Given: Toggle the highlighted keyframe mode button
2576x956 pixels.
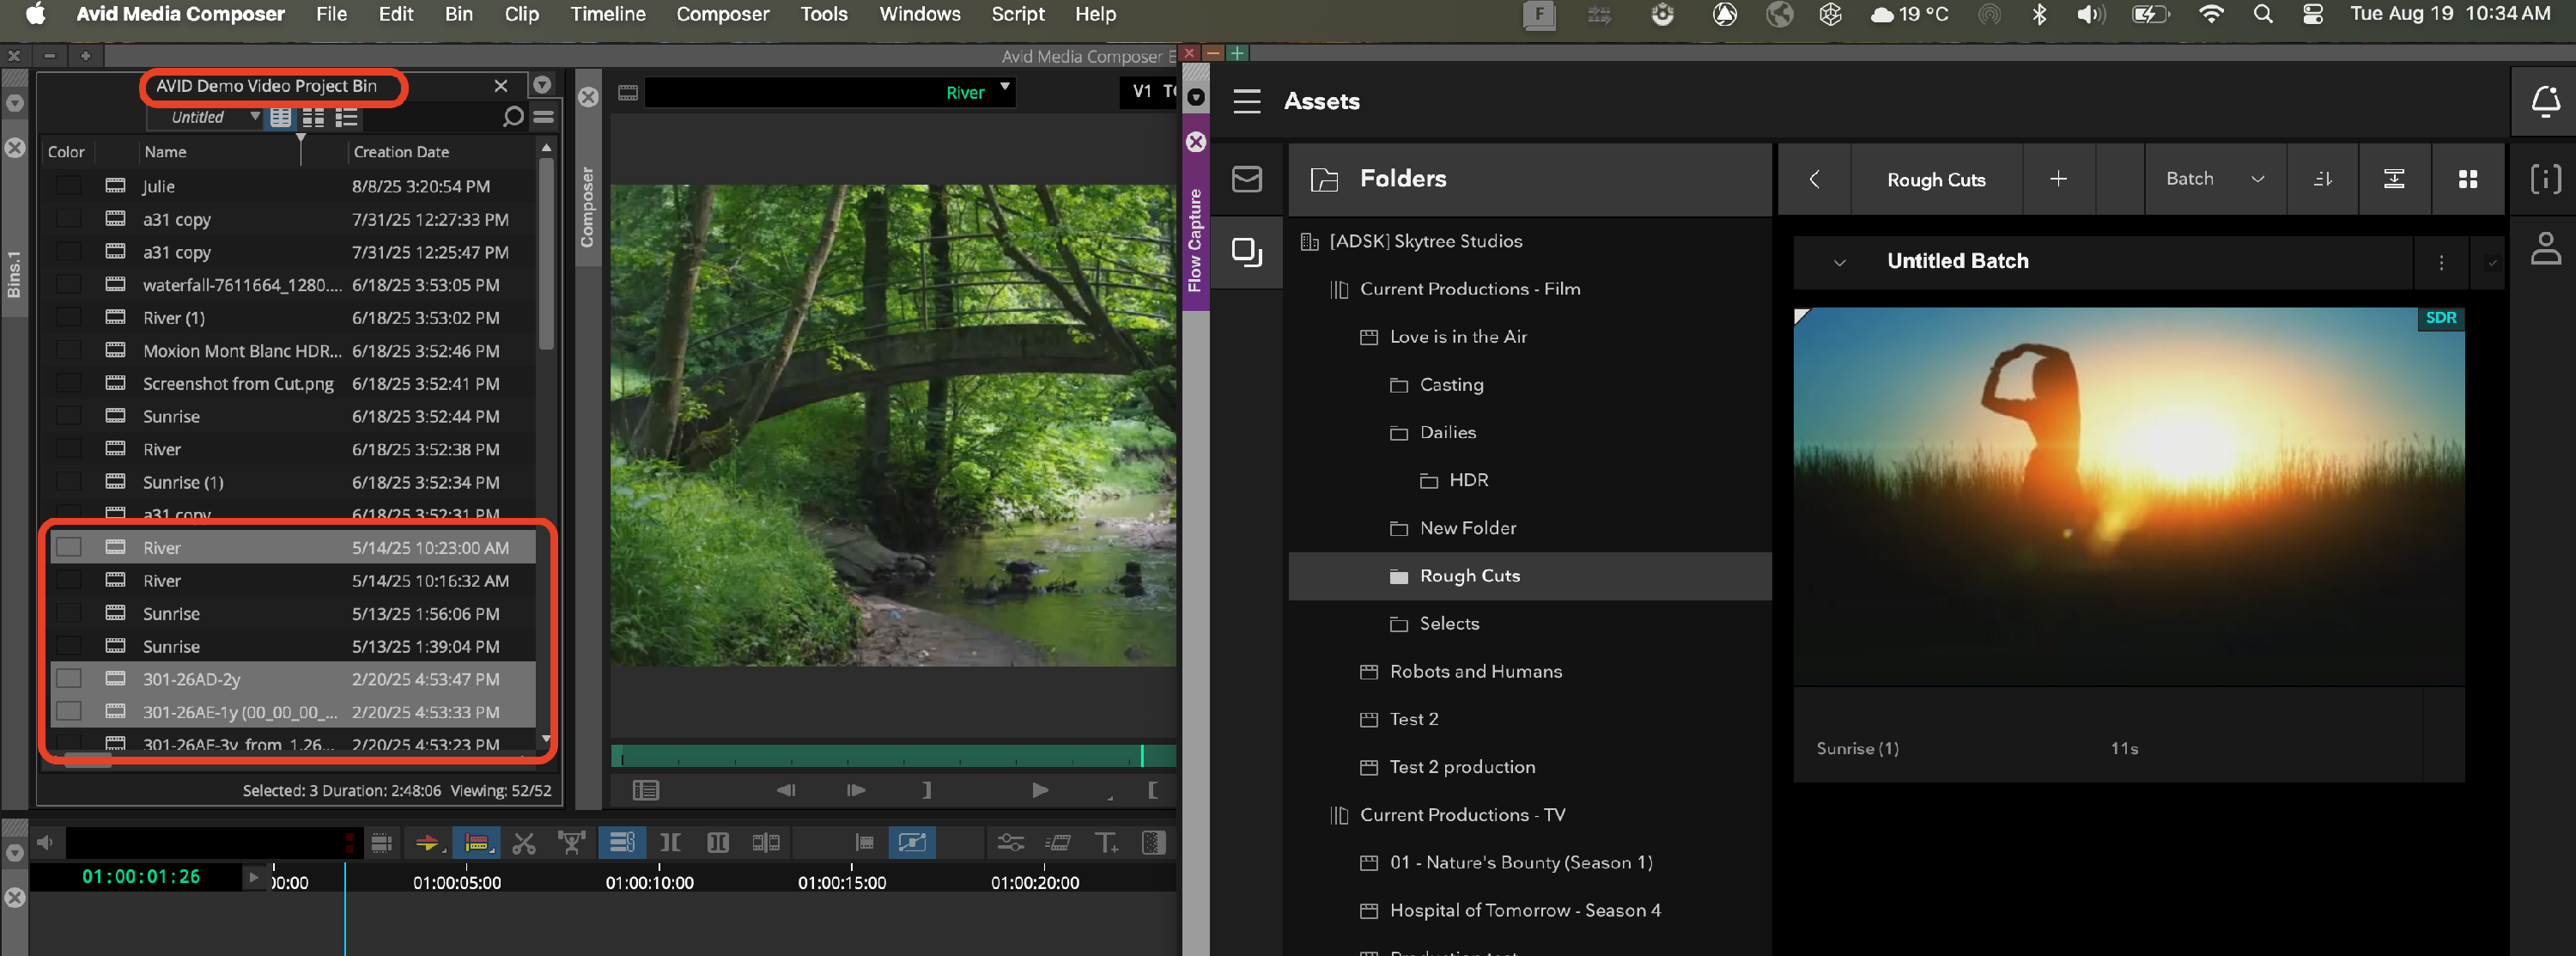Looking at the screenshot, I should tap(912, 843).
